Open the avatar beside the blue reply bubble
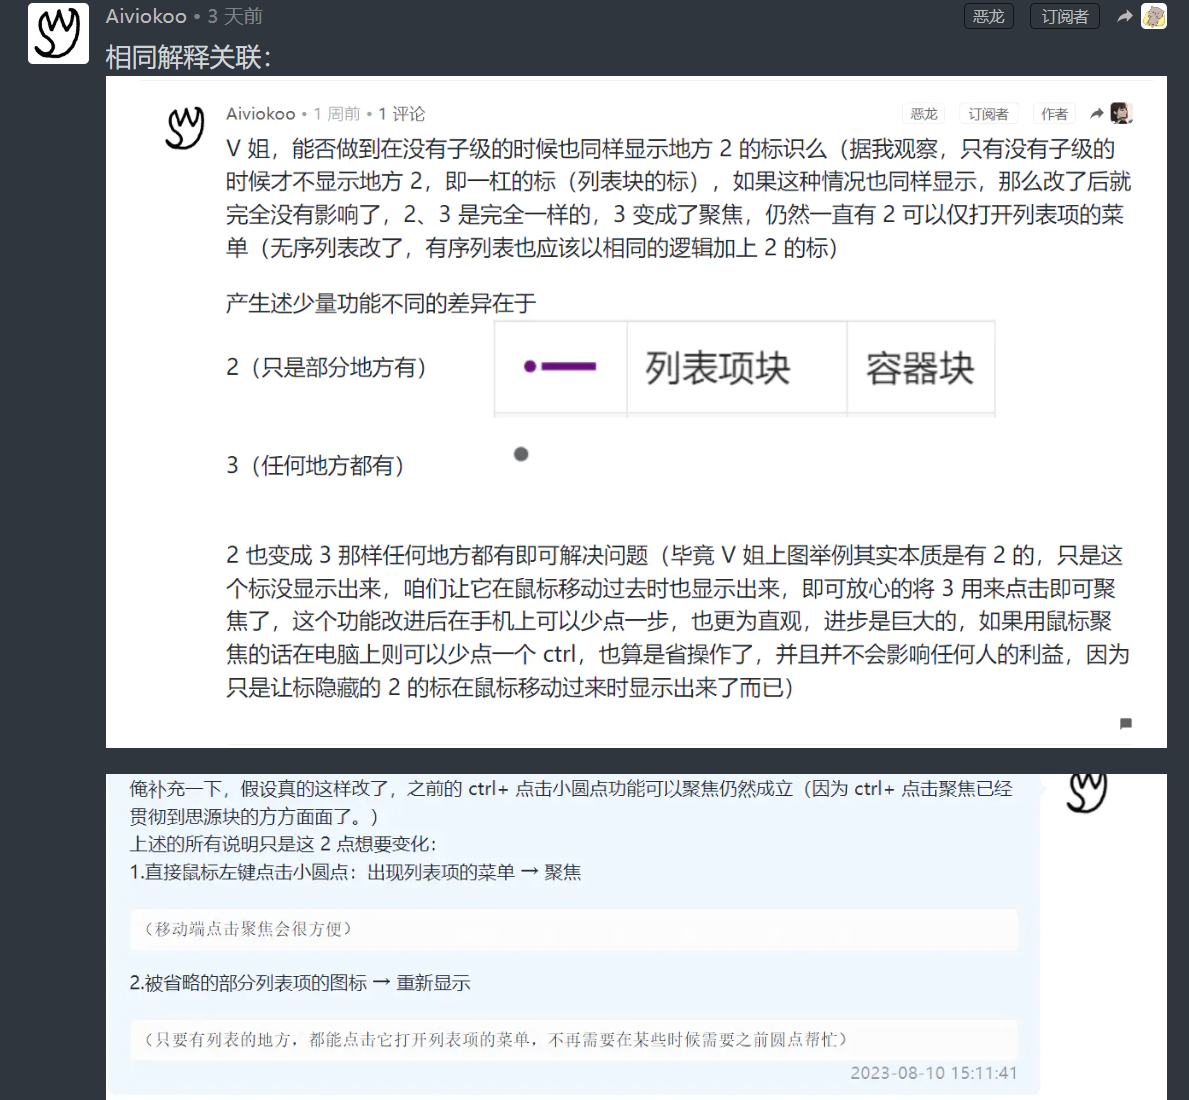 [x=1087, y=792]
